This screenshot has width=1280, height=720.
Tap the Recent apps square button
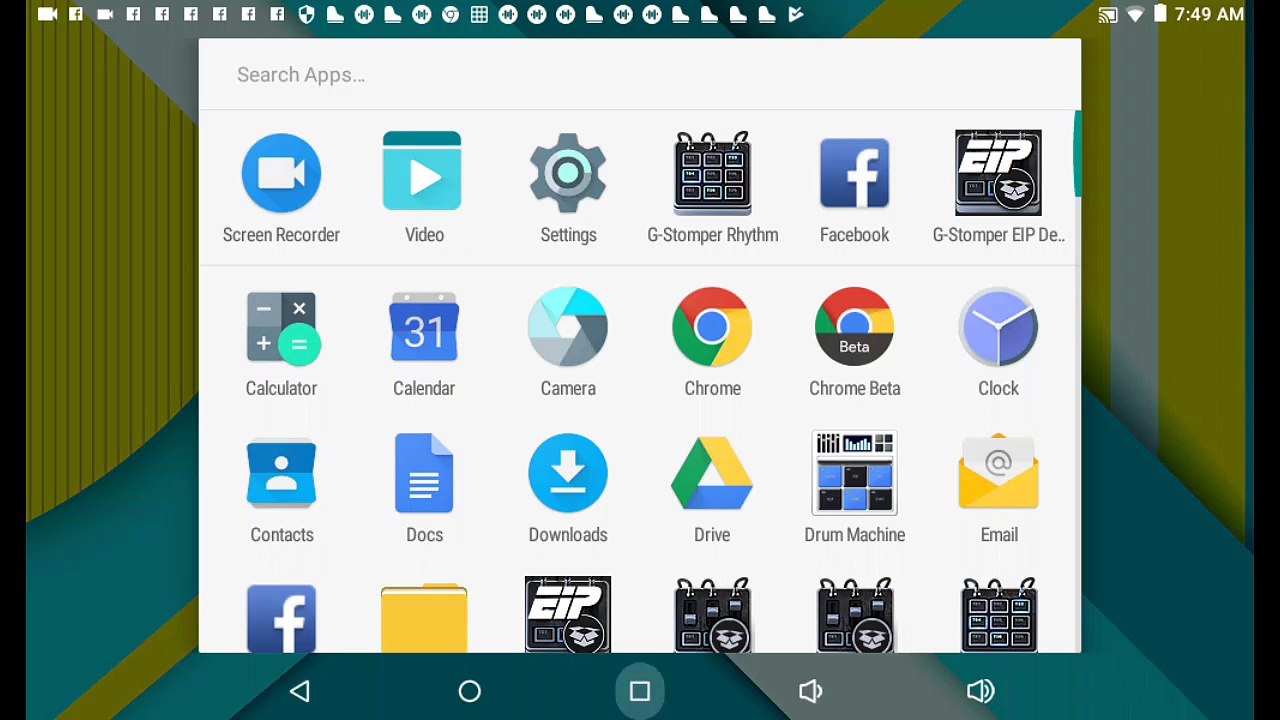[640, 691]
